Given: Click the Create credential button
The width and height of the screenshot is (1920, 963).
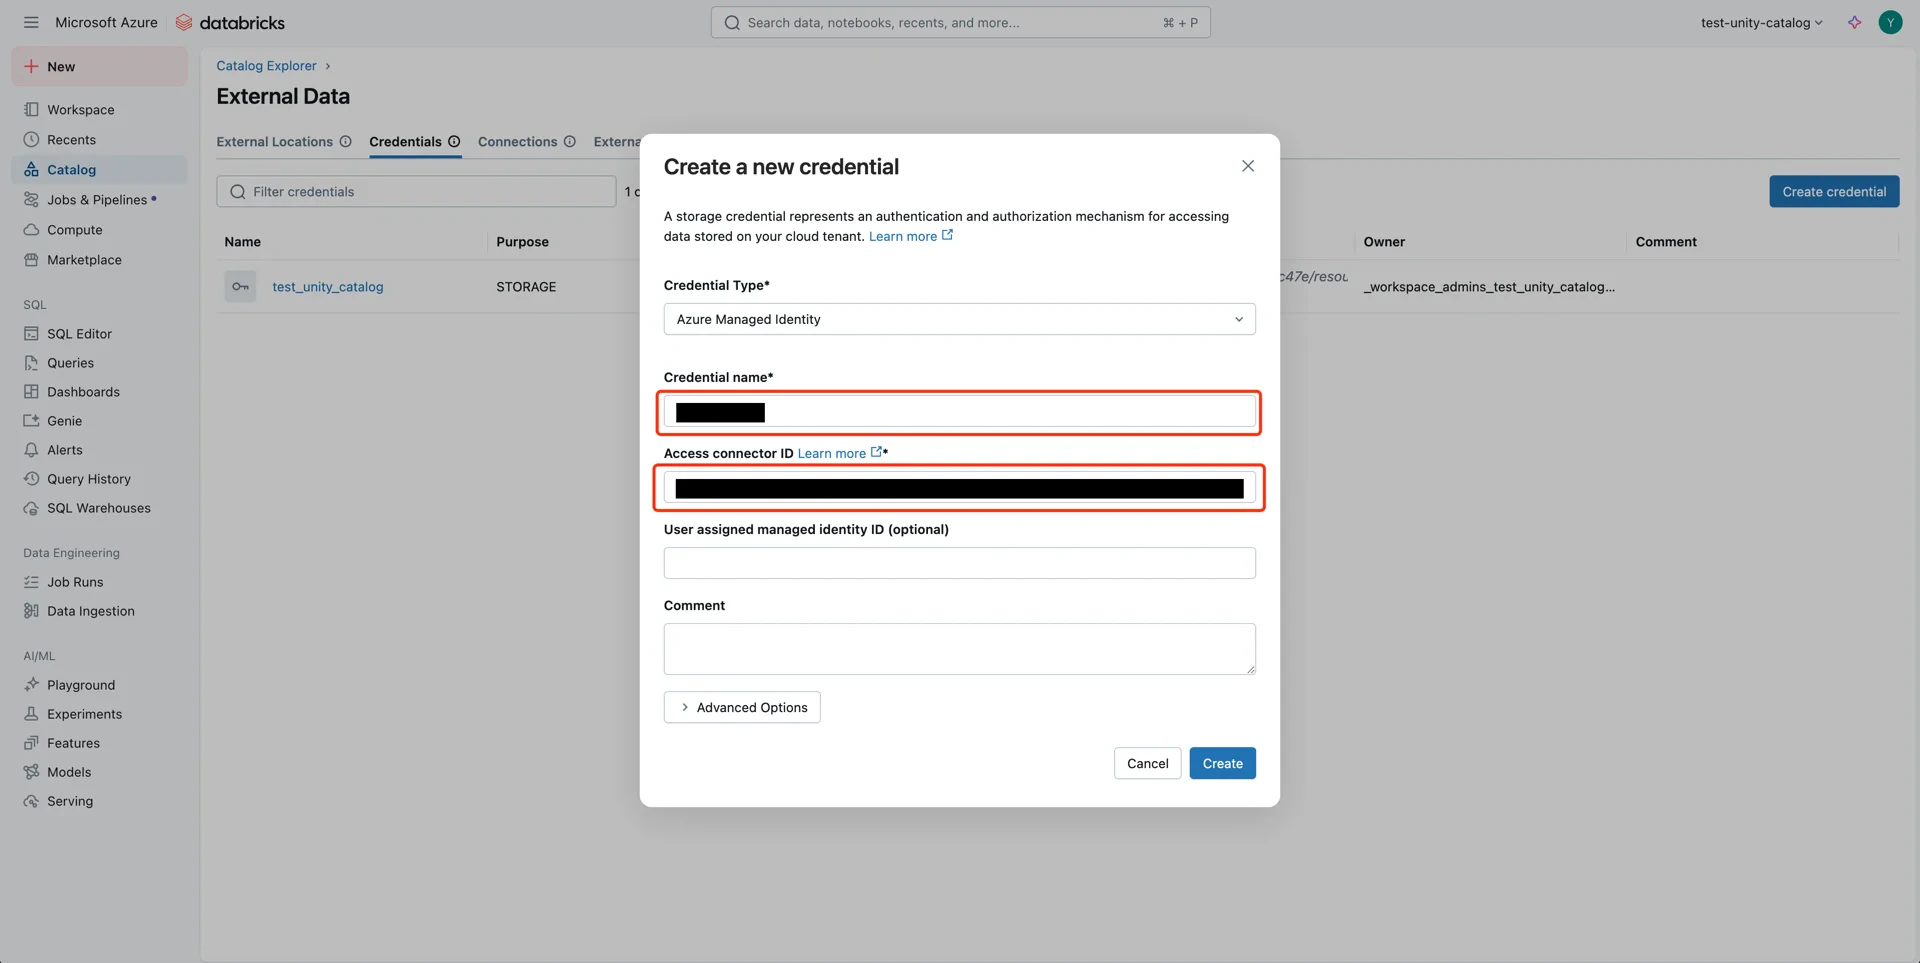Looking at the screenshot, I should [x=1834, y=191].
